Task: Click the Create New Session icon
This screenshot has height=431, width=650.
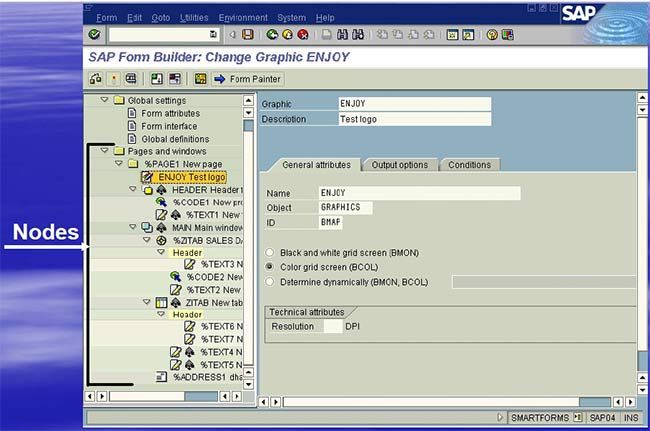Action: tap(452, 35)
